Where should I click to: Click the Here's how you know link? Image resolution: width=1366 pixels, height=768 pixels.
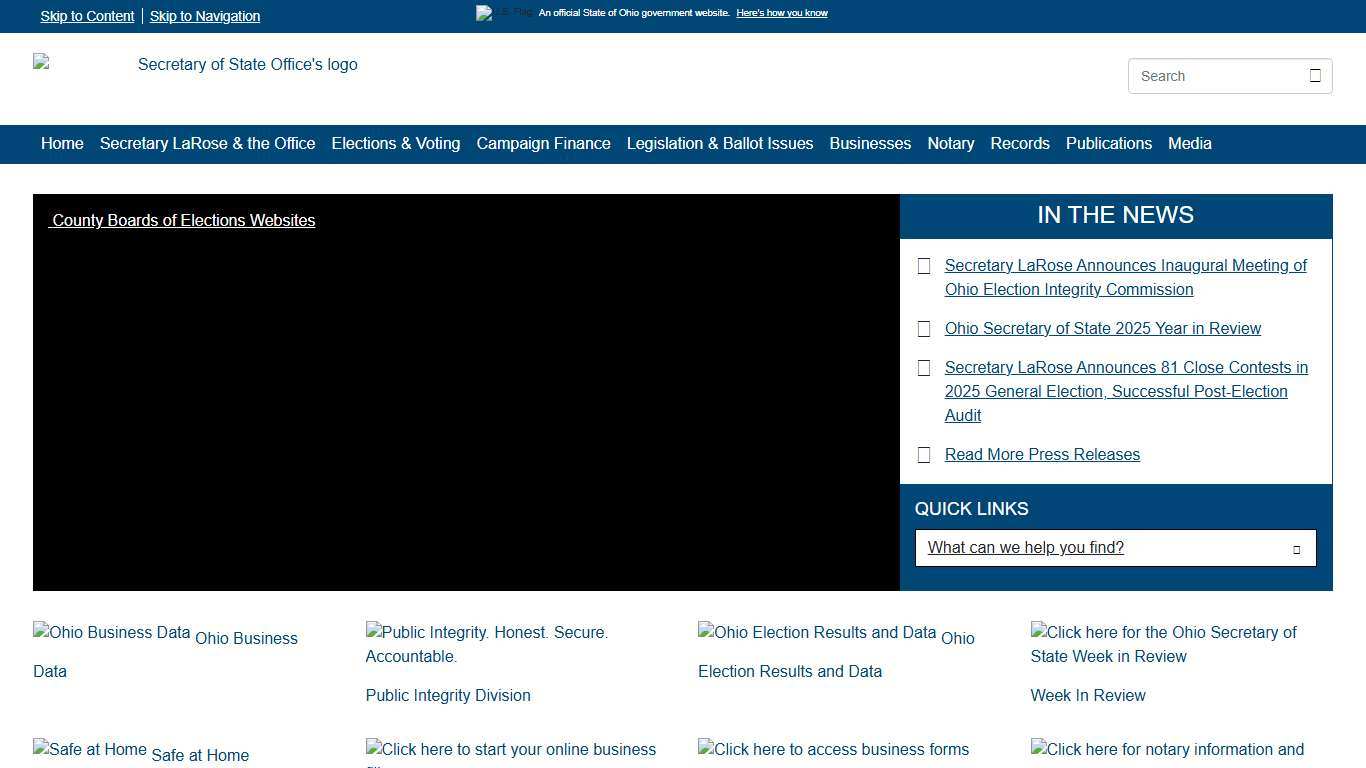pos(781,12)
